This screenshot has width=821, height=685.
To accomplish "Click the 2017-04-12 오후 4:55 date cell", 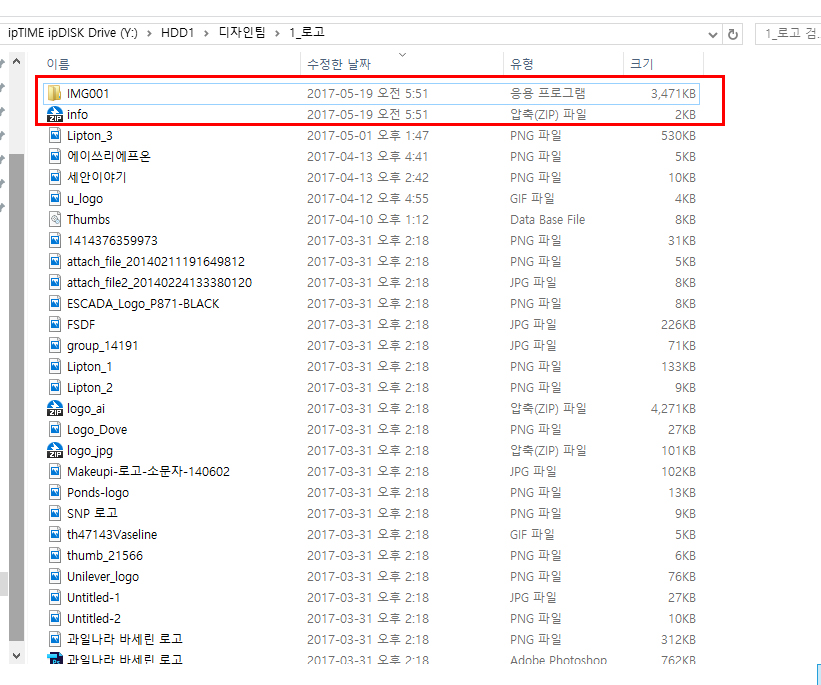I will 368,198.
